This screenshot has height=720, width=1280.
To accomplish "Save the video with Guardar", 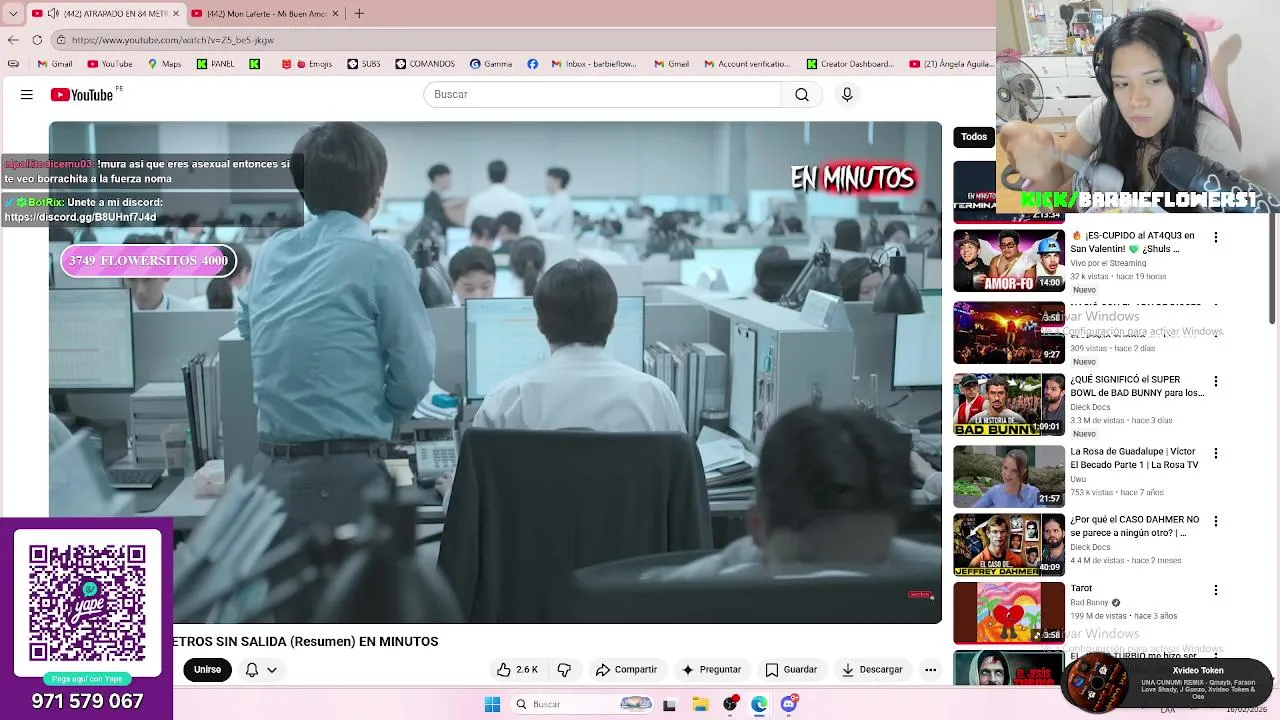I will pyautogui.click(x=791, y=669).
